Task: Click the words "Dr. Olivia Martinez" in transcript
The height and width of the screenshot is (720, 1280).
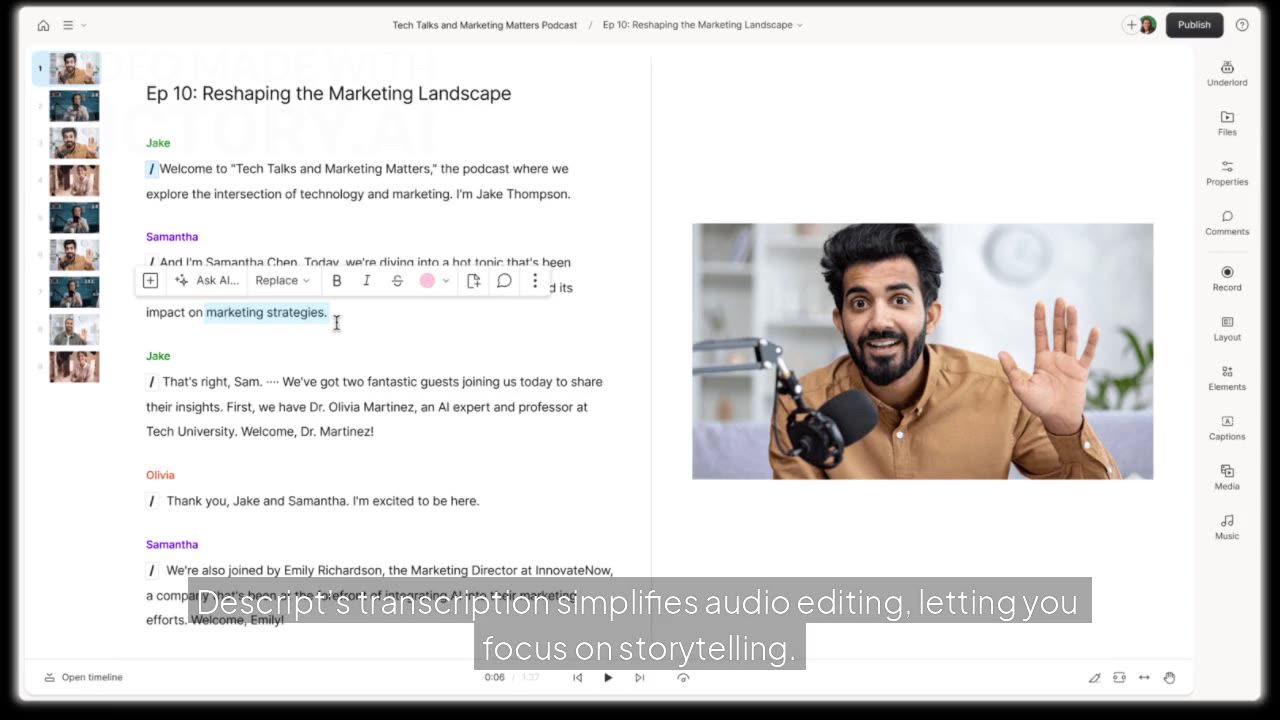Action: 363,407
